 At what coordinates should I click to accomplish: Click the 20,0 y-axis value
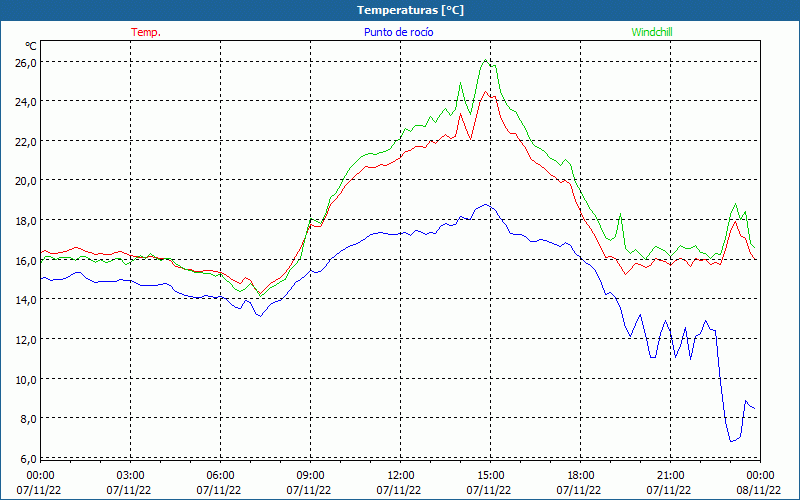26,181
